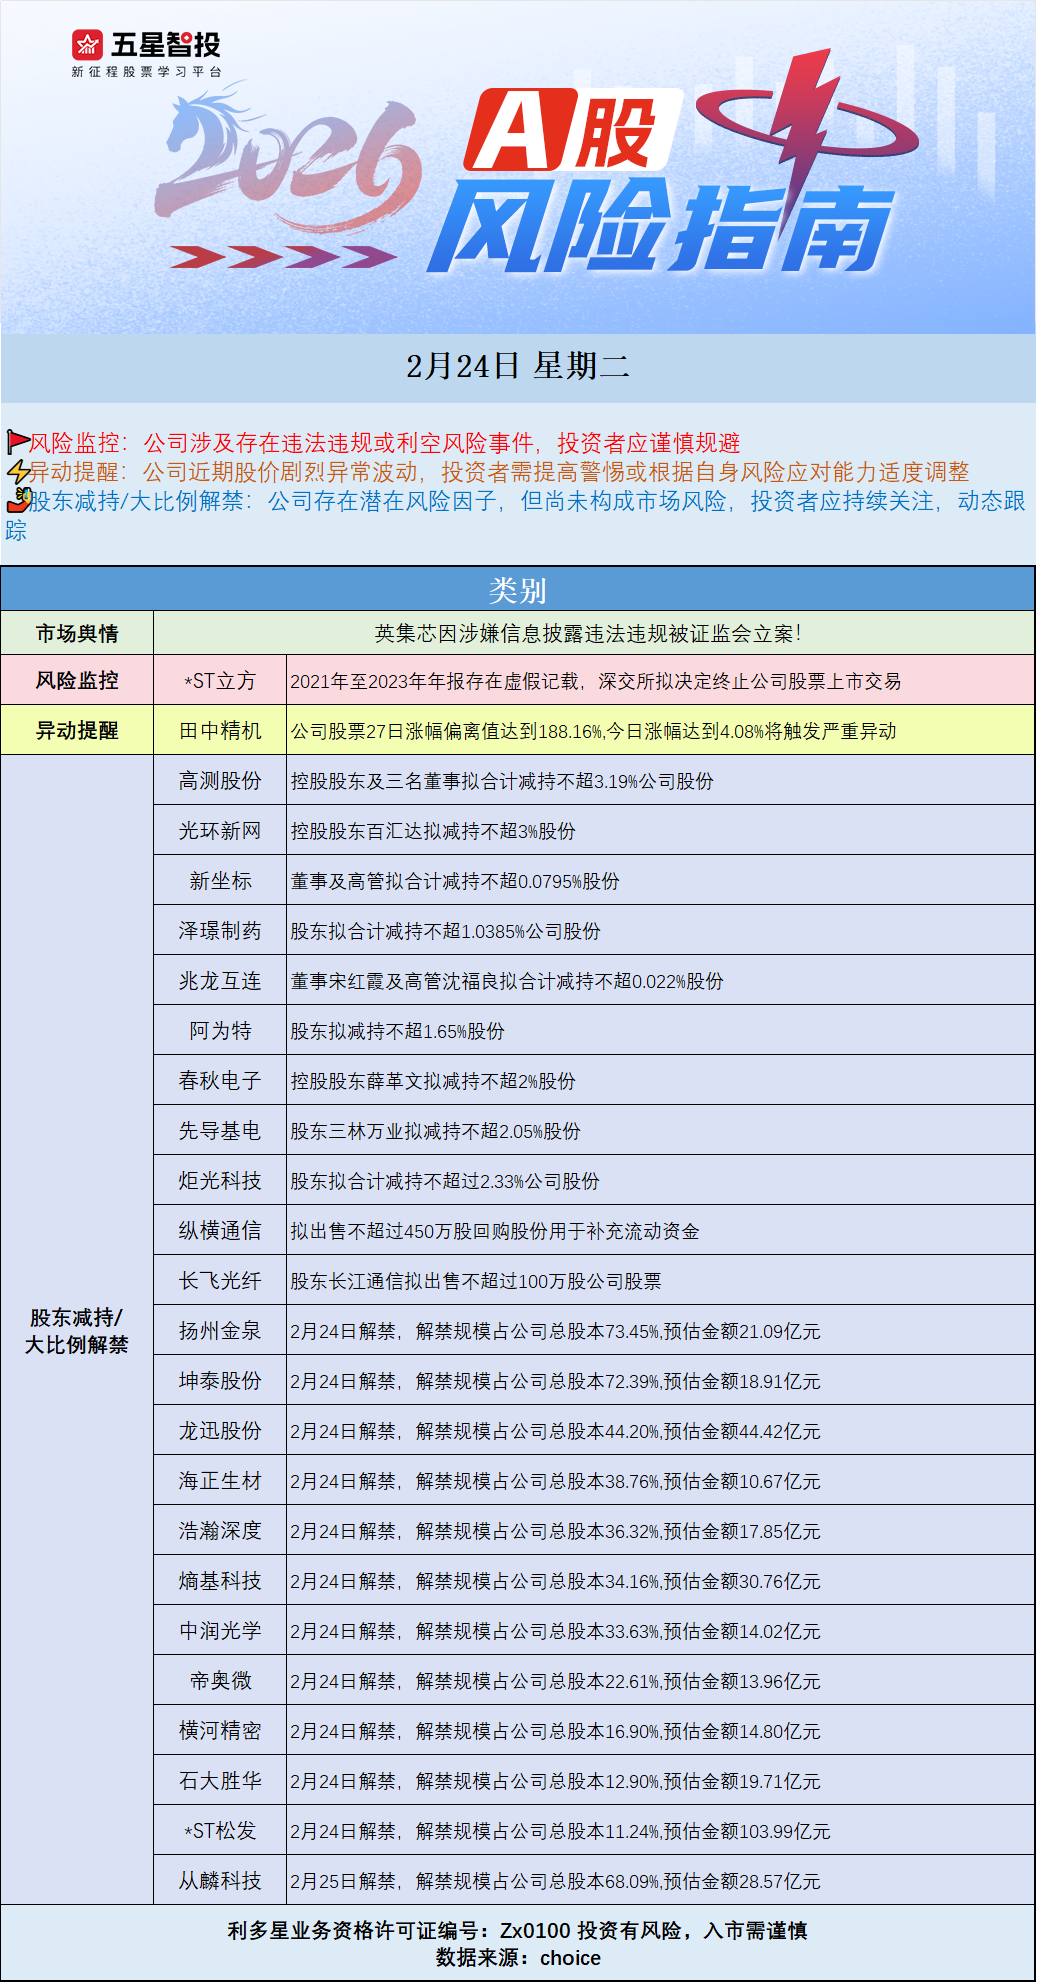The height and width of the screenshot is (1983, 1037).
Task: Click the unlock row showing 44.42亿元
Action: (x=556, y=1431)
